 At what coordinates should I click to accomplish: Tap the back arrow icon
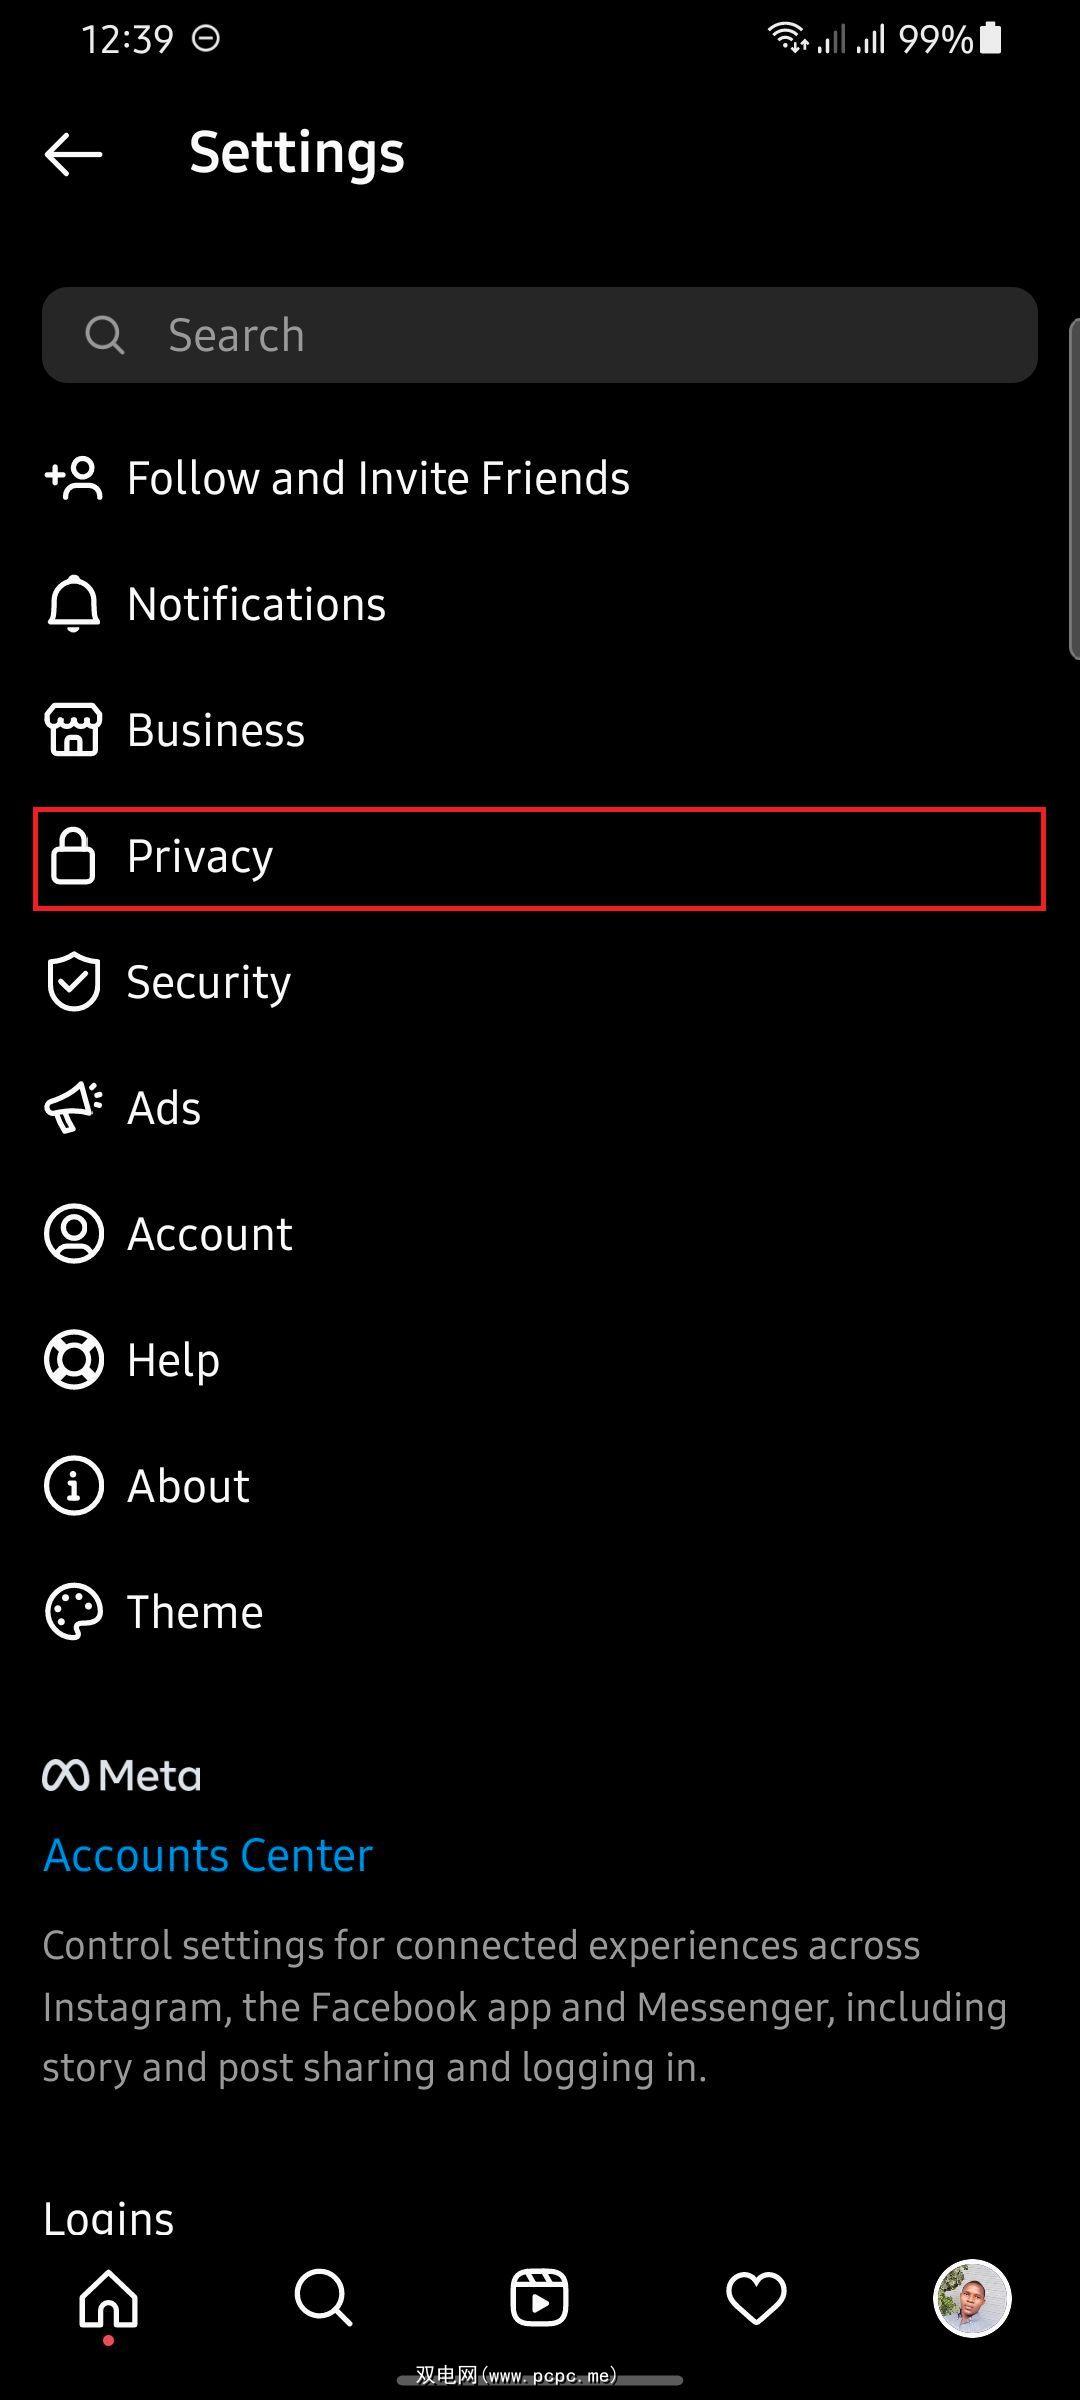tap(74, 154)
